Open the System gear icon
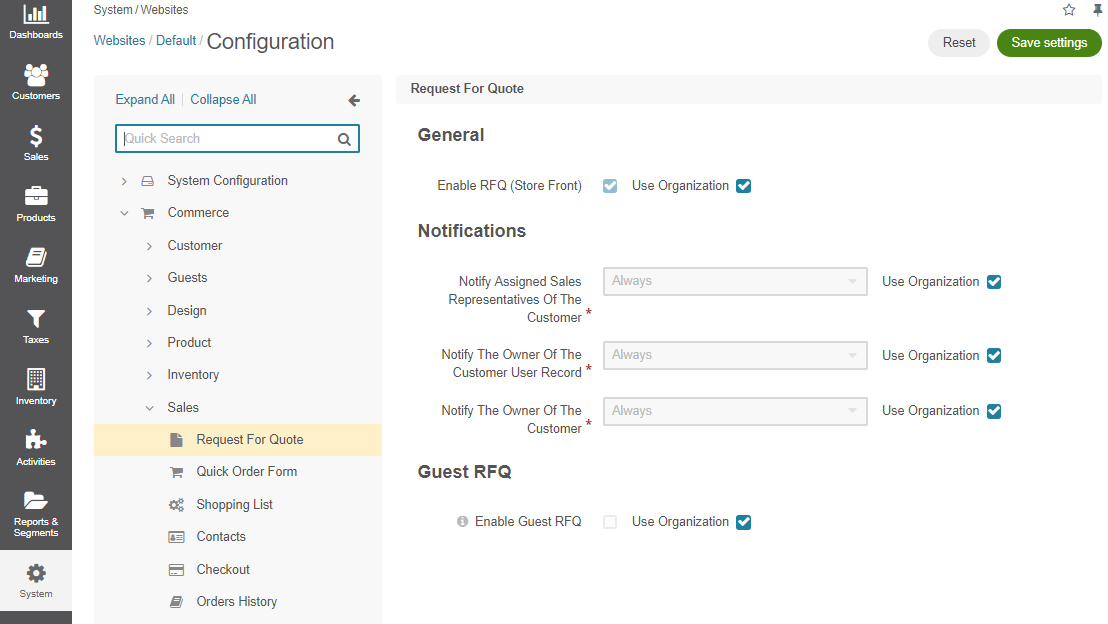This screenshot has height=624, width=1108. point(35,573)
